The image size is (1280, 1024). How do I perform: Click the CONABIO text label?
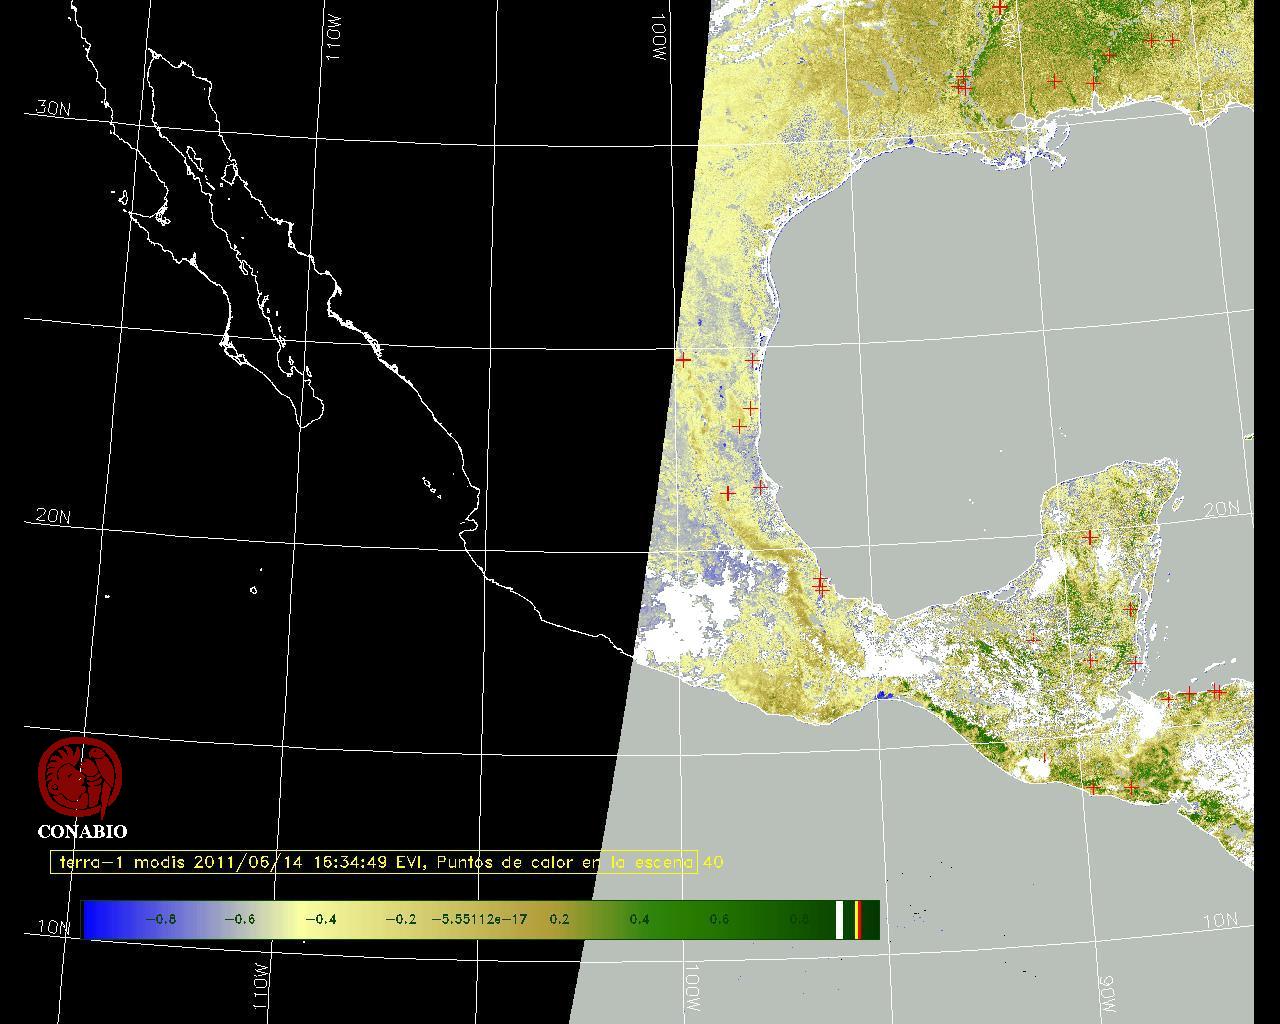click(x=82, y=832)
